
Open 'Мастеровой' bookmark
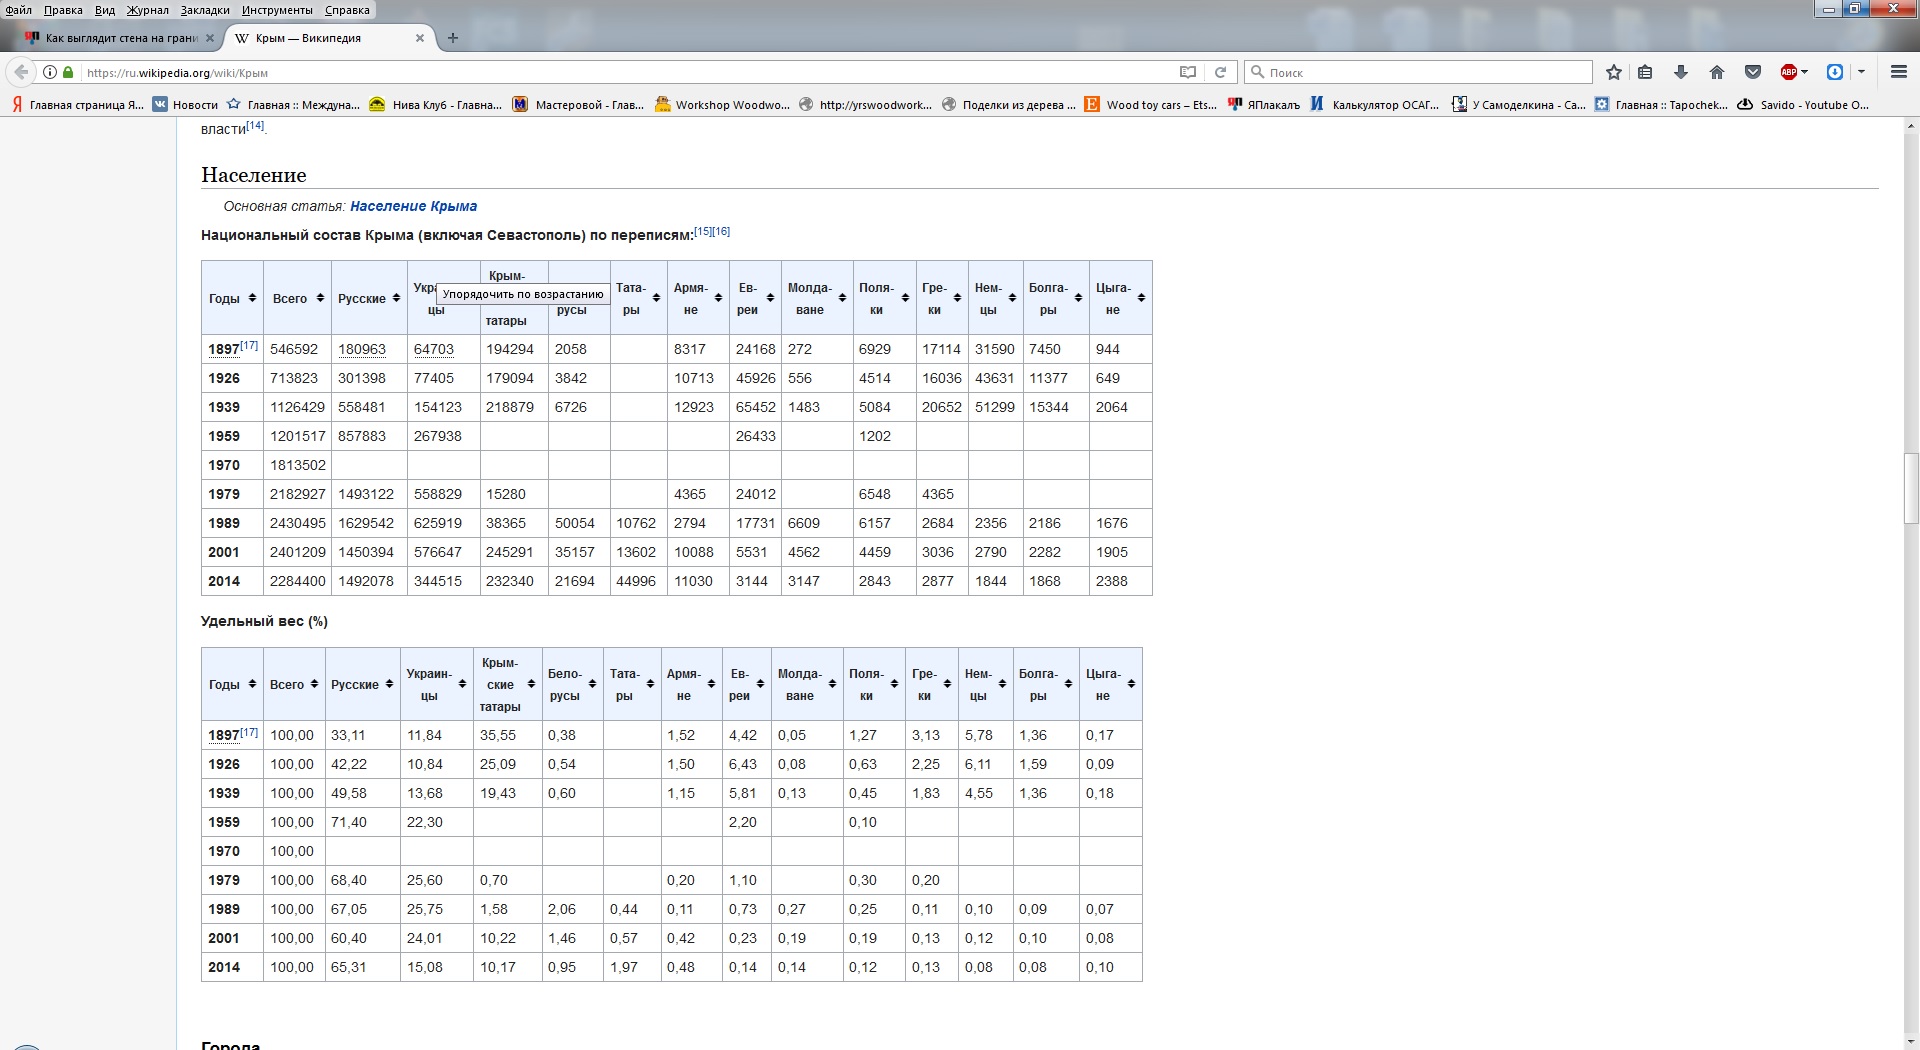tap(578, 104)
